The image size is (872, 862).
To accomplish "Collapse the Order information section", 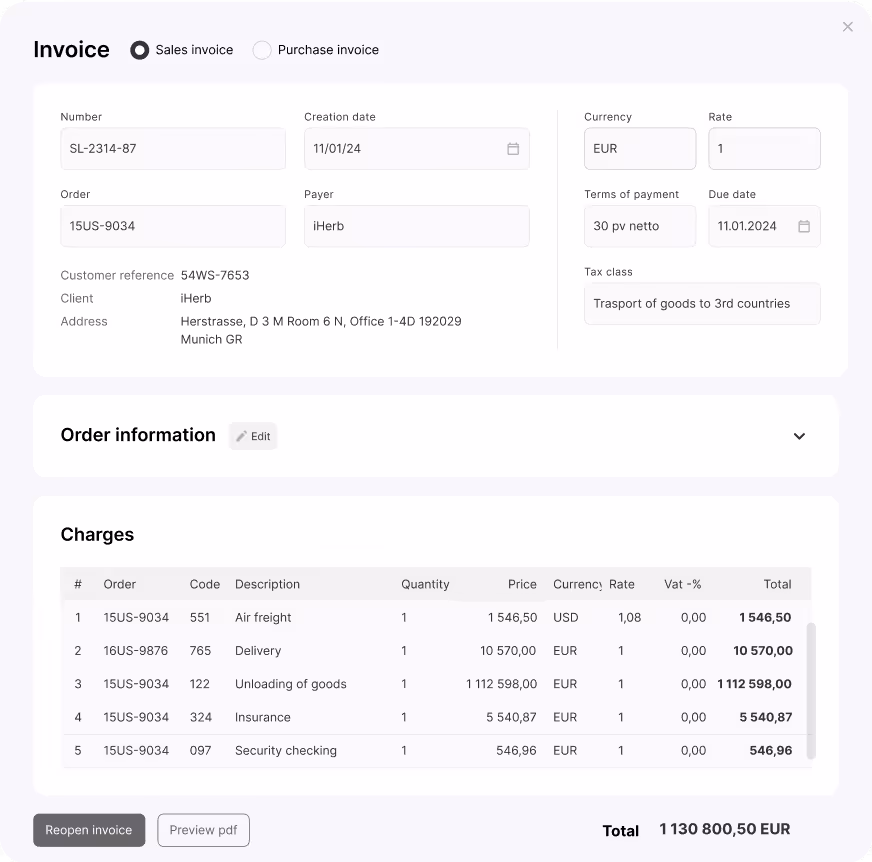I will [x=799, y=436].
